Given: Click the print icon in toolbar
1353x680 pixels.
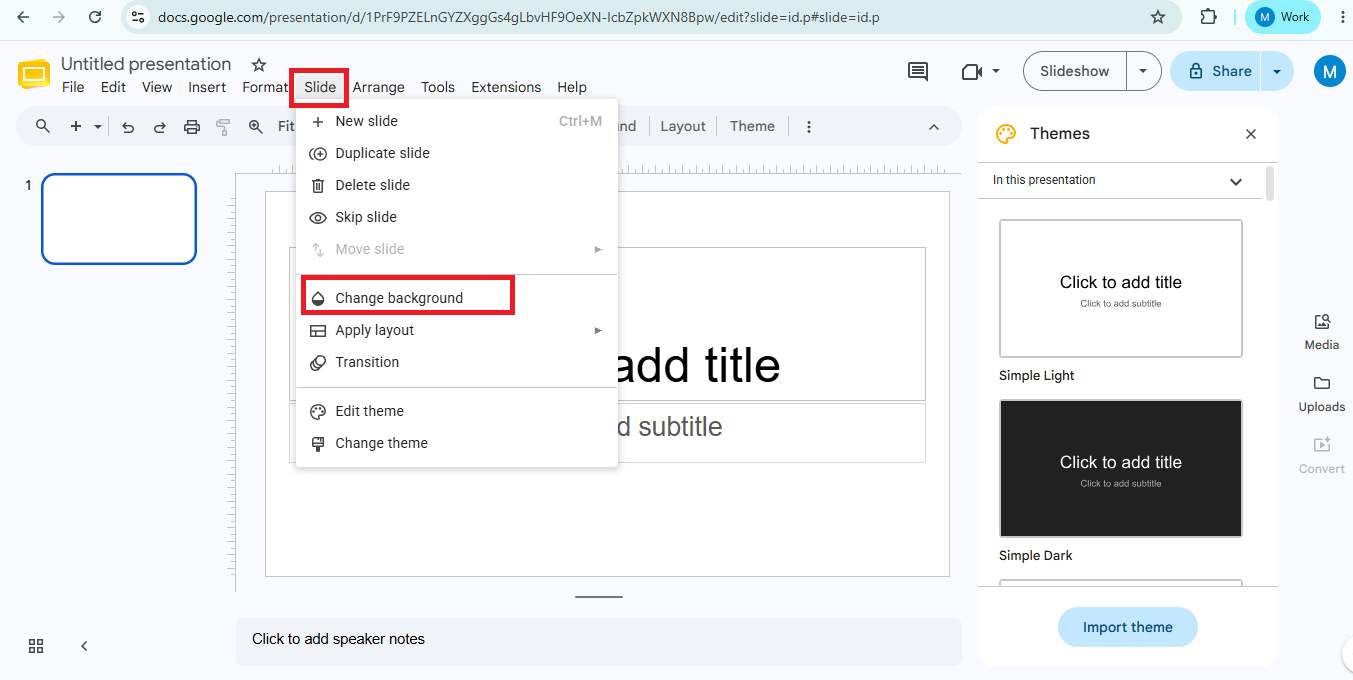Looking at the screenshot, I should (192, 126).
